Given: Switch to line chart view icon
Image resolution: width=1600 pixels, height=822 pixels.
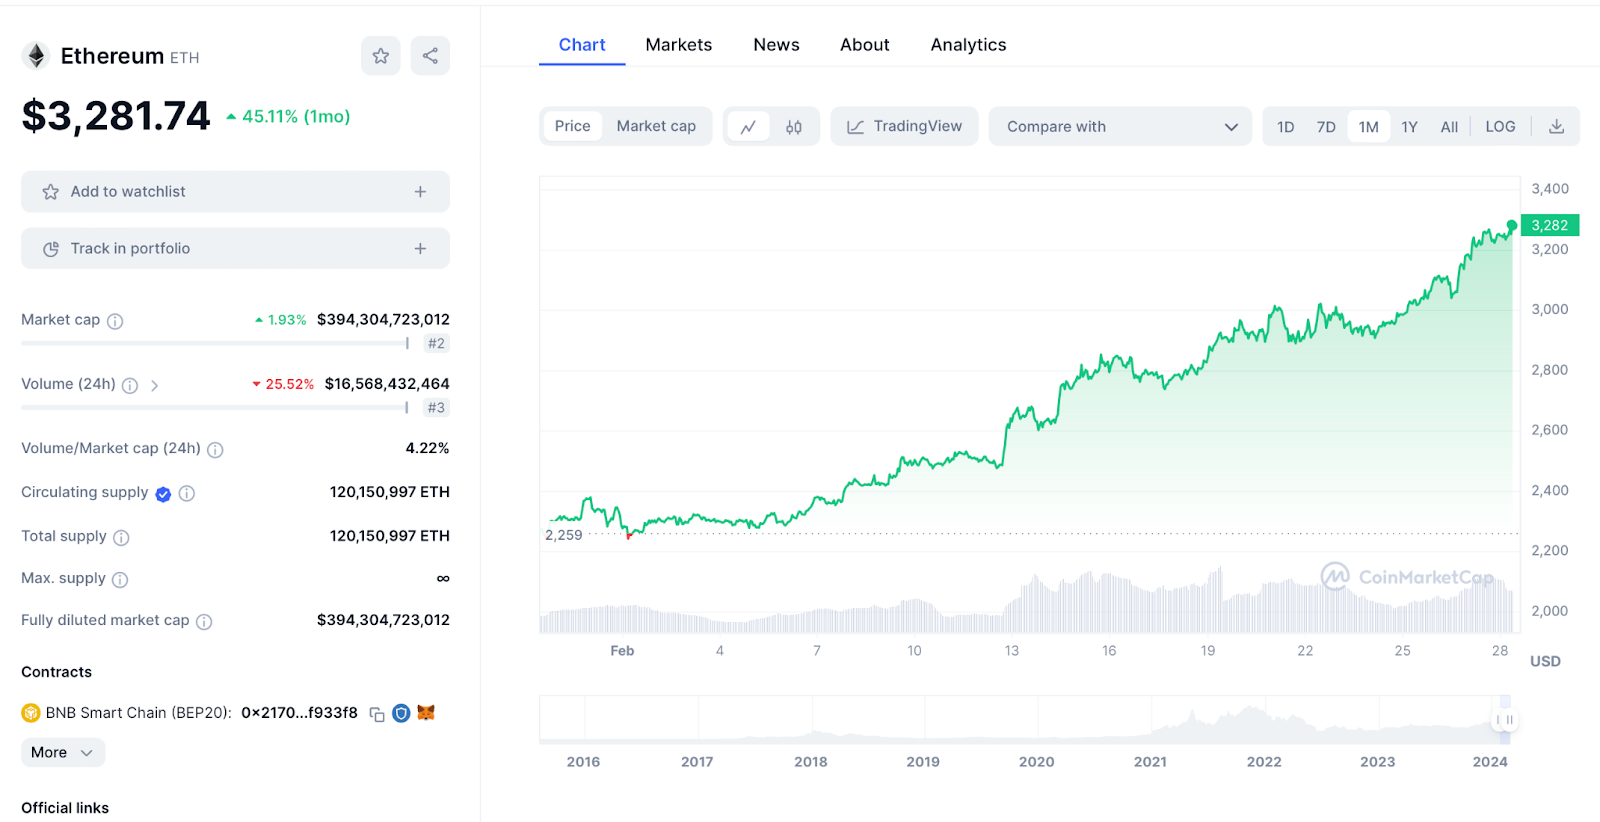Looking at the screenshot, I should tap(748, 127).
